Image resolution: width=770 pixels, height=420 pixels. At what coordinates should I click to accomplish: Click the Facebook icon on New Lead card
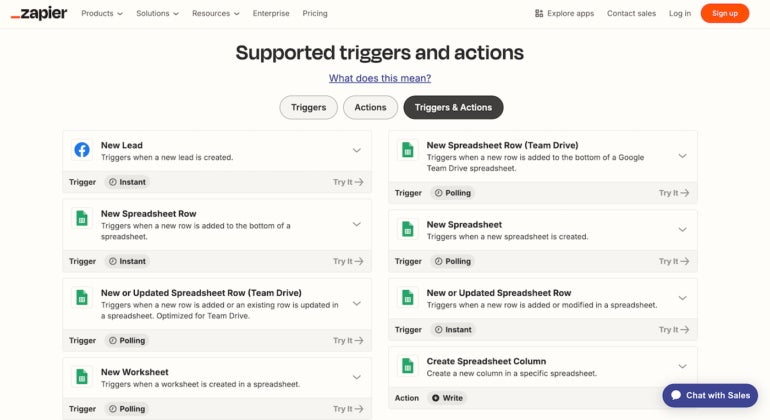click(x=82, y=150)
